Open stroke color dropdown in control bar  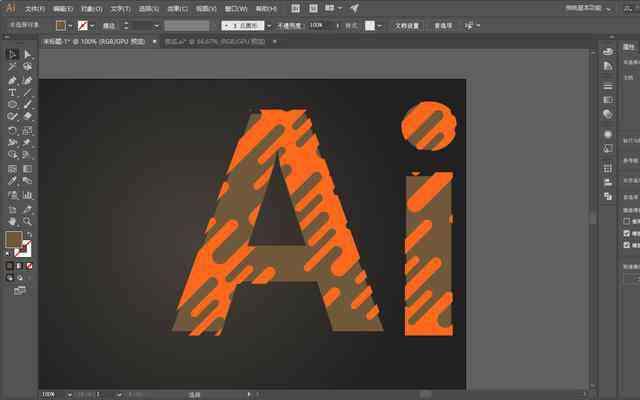92,26
